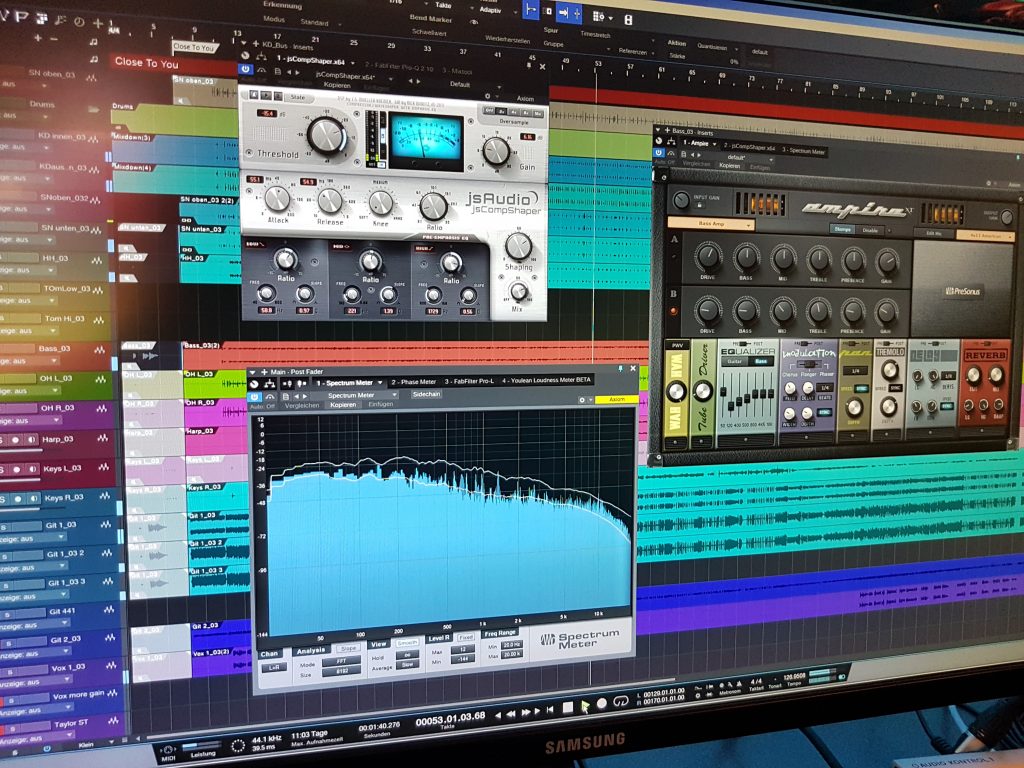Bypass the Ampire plugin via power button
Image resolution: width=1024 pixels, height=768 pixels.
659,153
